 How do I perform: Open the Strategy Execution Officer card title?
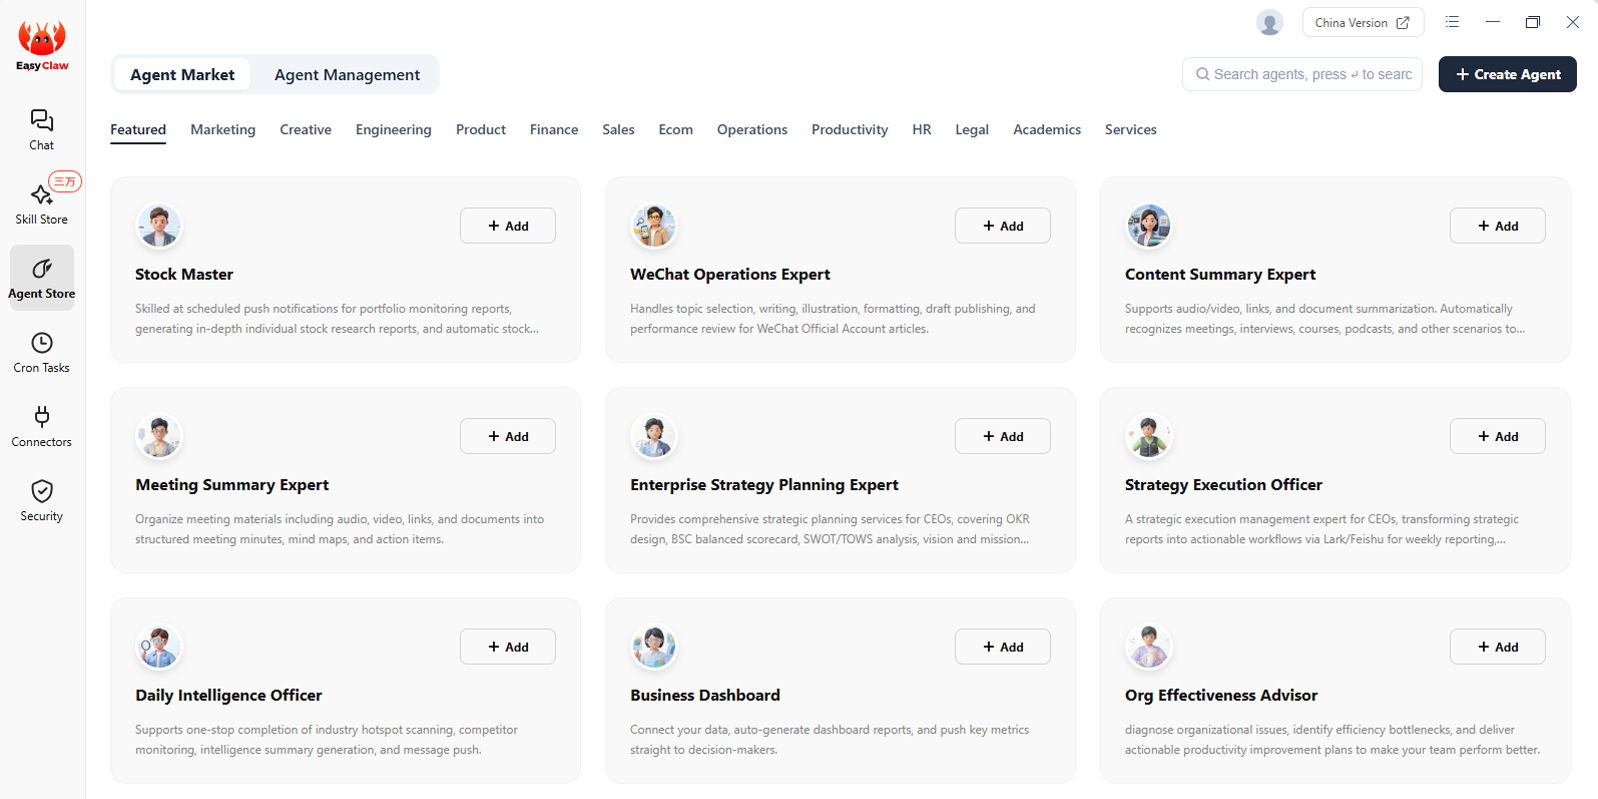pyautogui.click(x=1223, y=485)
